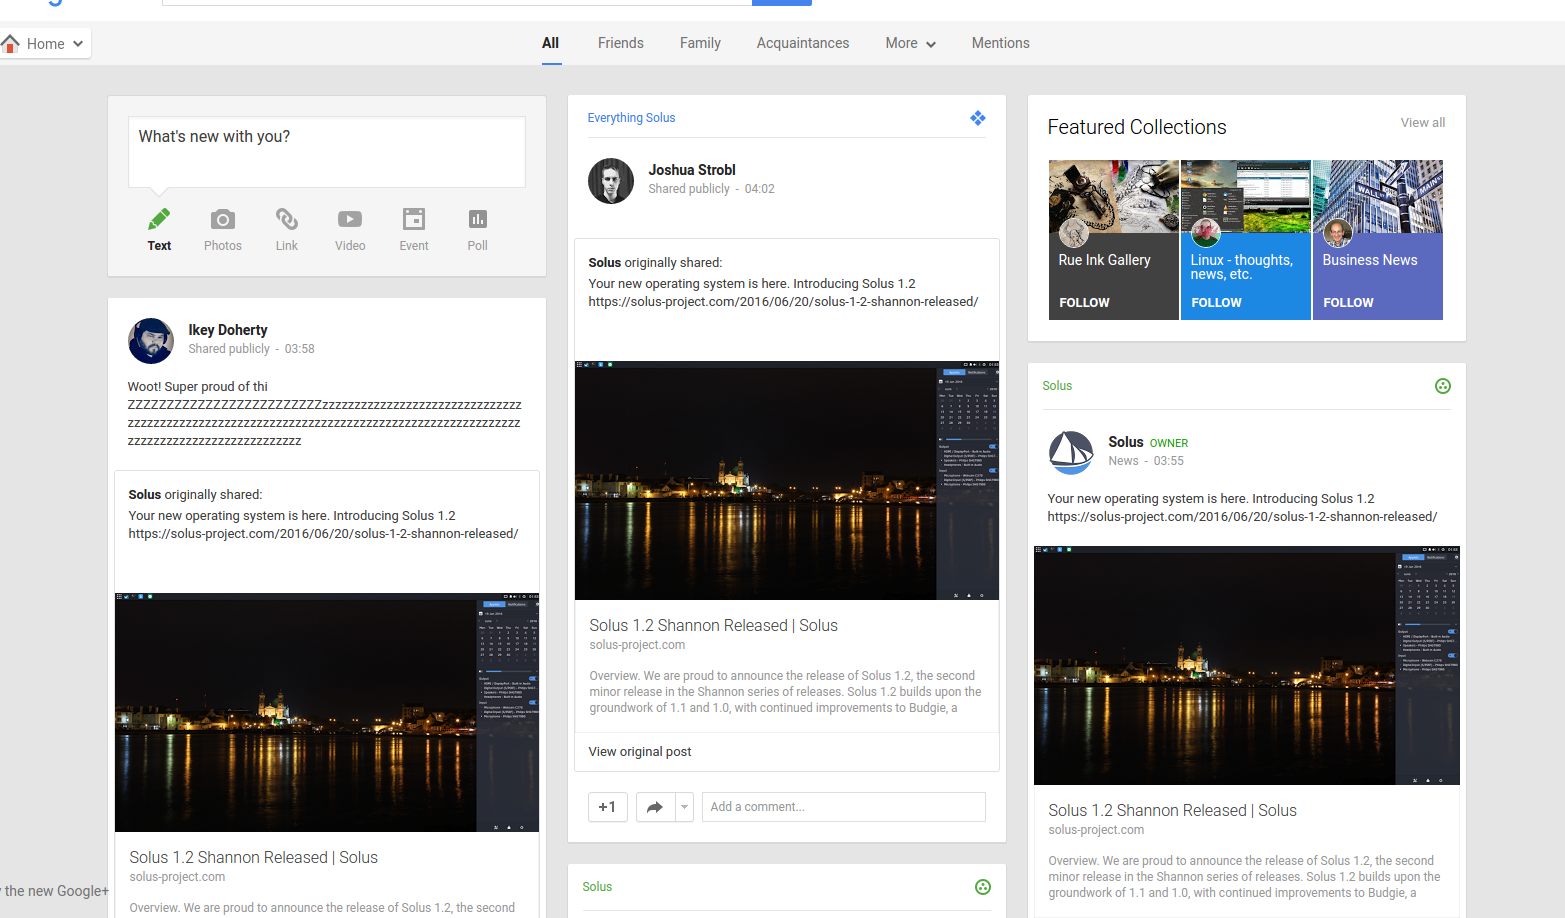Screen dimensions: 1565x918
Task: Open the share options dropdown arrow
Action: point(684,807)
